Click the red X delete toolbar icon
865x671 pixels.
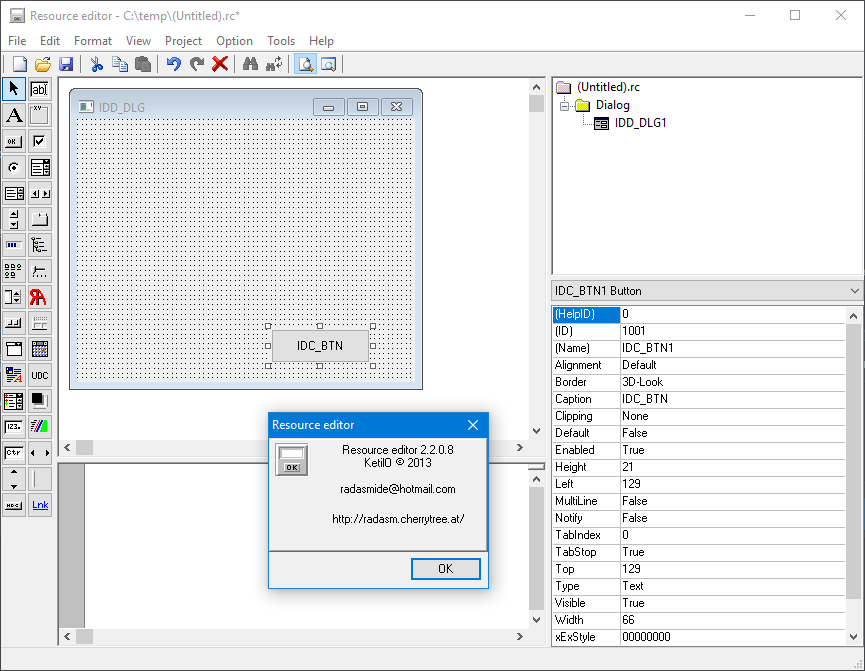click(x=220, y=64)
